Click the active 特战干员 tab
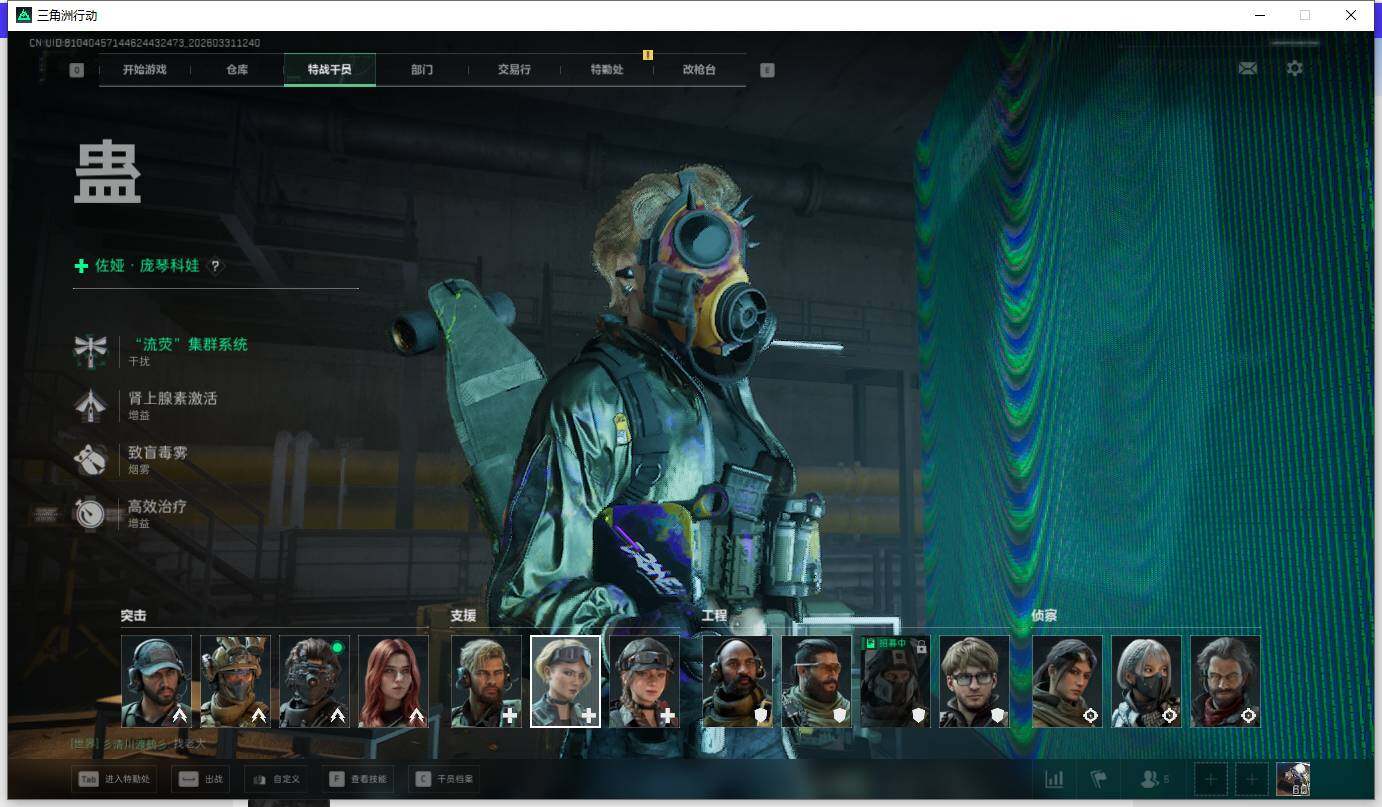1382x807 pixels. point(330,70)
